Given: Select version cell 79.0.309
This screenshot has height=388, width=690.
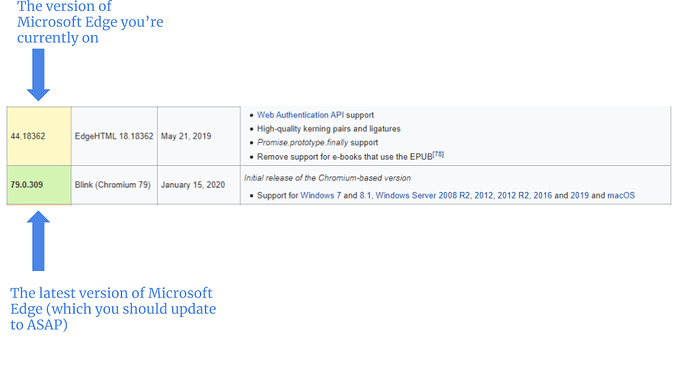Looking at the screenshot, I should [x=39, y=185].
